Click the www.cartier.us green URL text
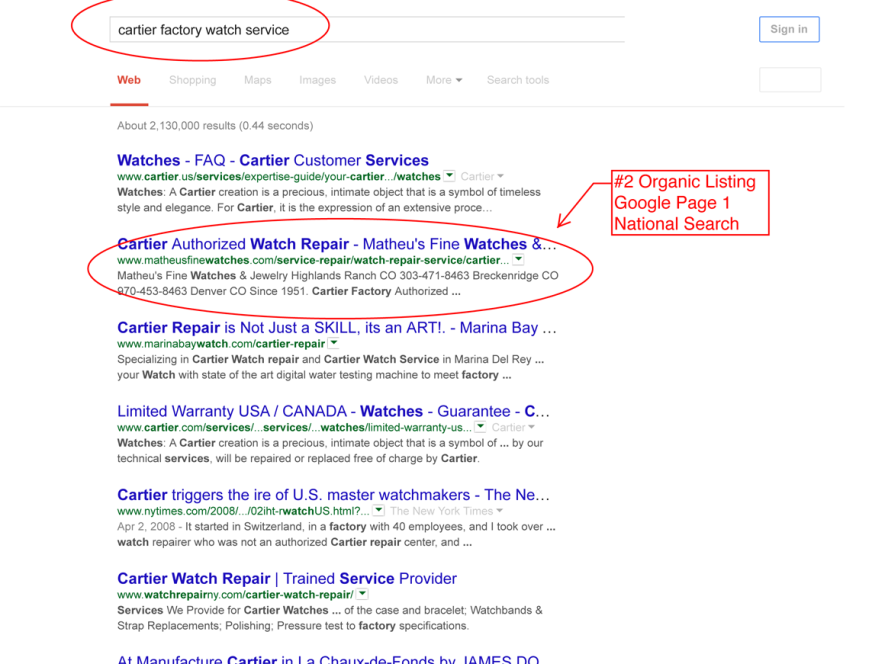This screenshot has height=664, width=872. 279,176
